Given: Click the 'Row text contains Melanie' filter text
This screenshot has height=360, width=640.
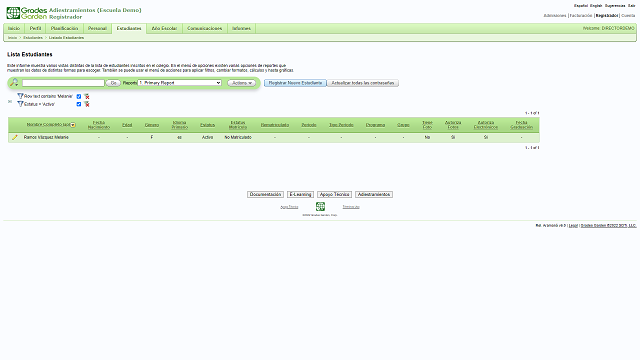Looking at the screenshot, I should coord(48,96).
